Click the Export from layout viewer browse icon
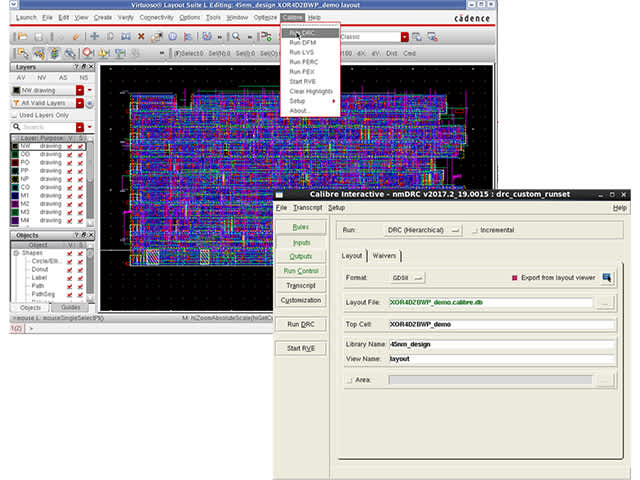 607,278
